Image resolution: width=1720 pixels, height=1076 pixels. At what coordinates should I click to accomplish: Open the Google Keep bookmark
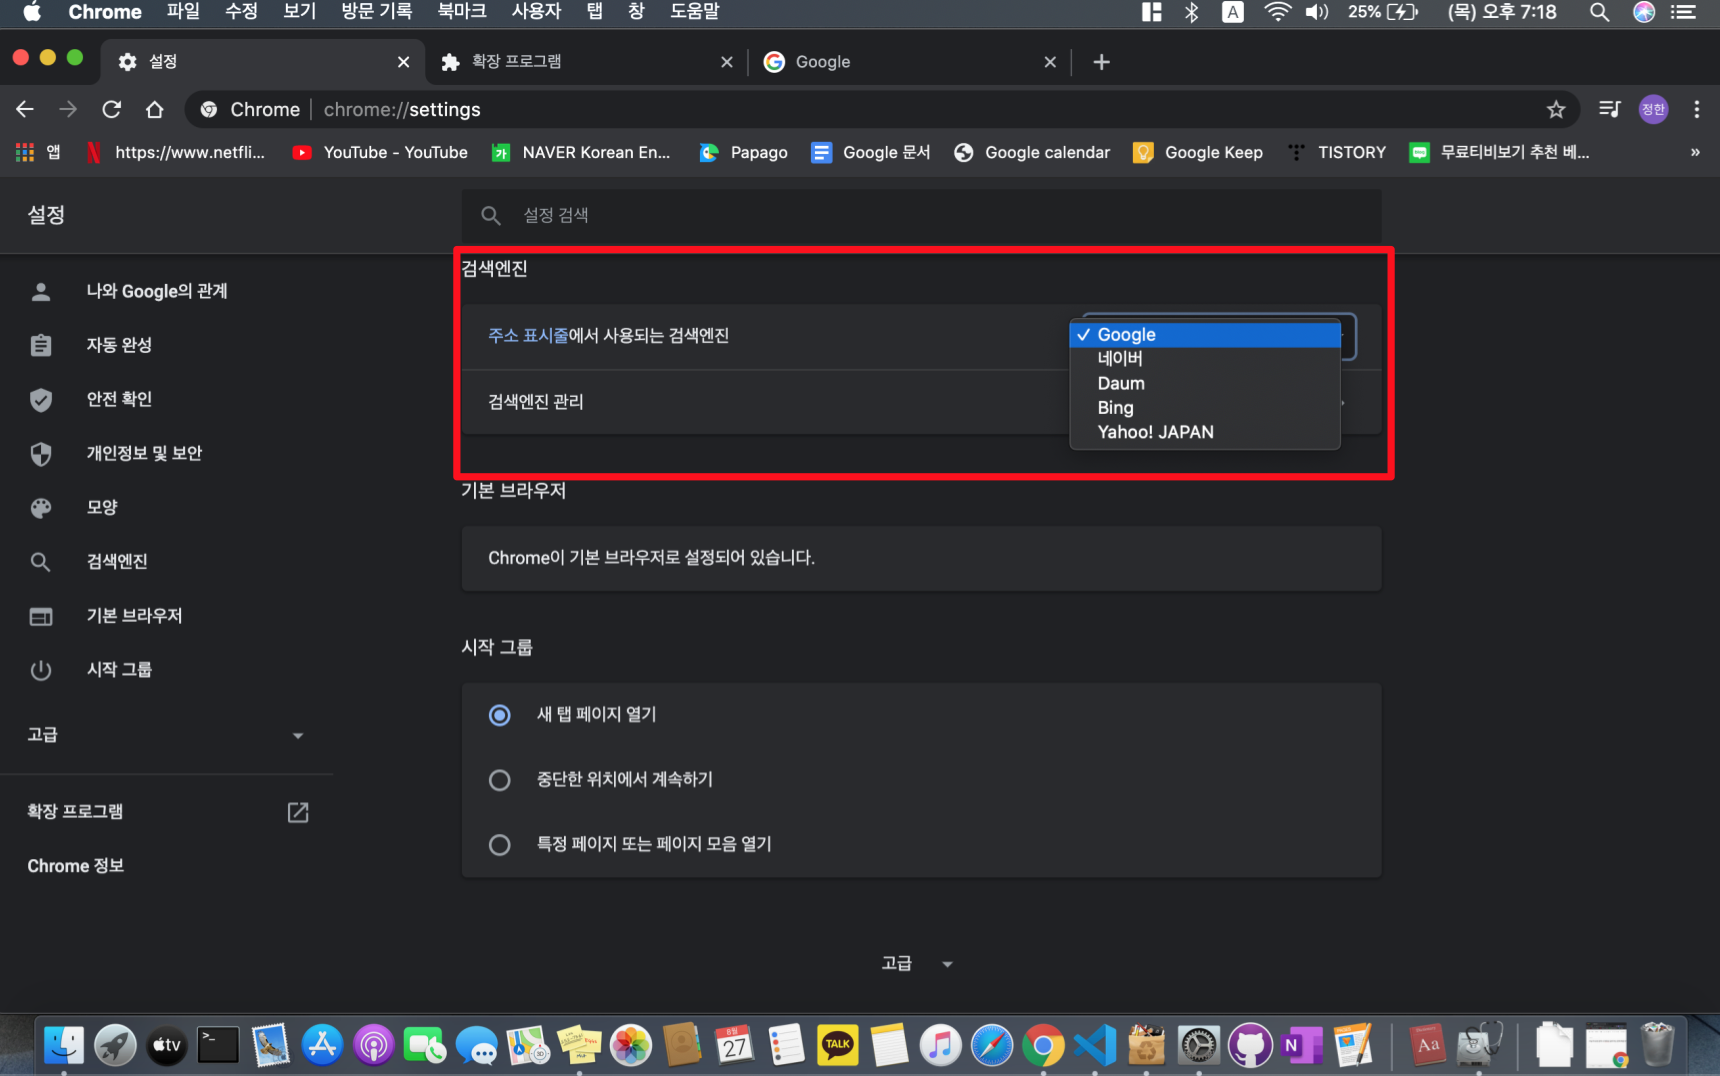pyautogui.click(x=1198, y=152)
